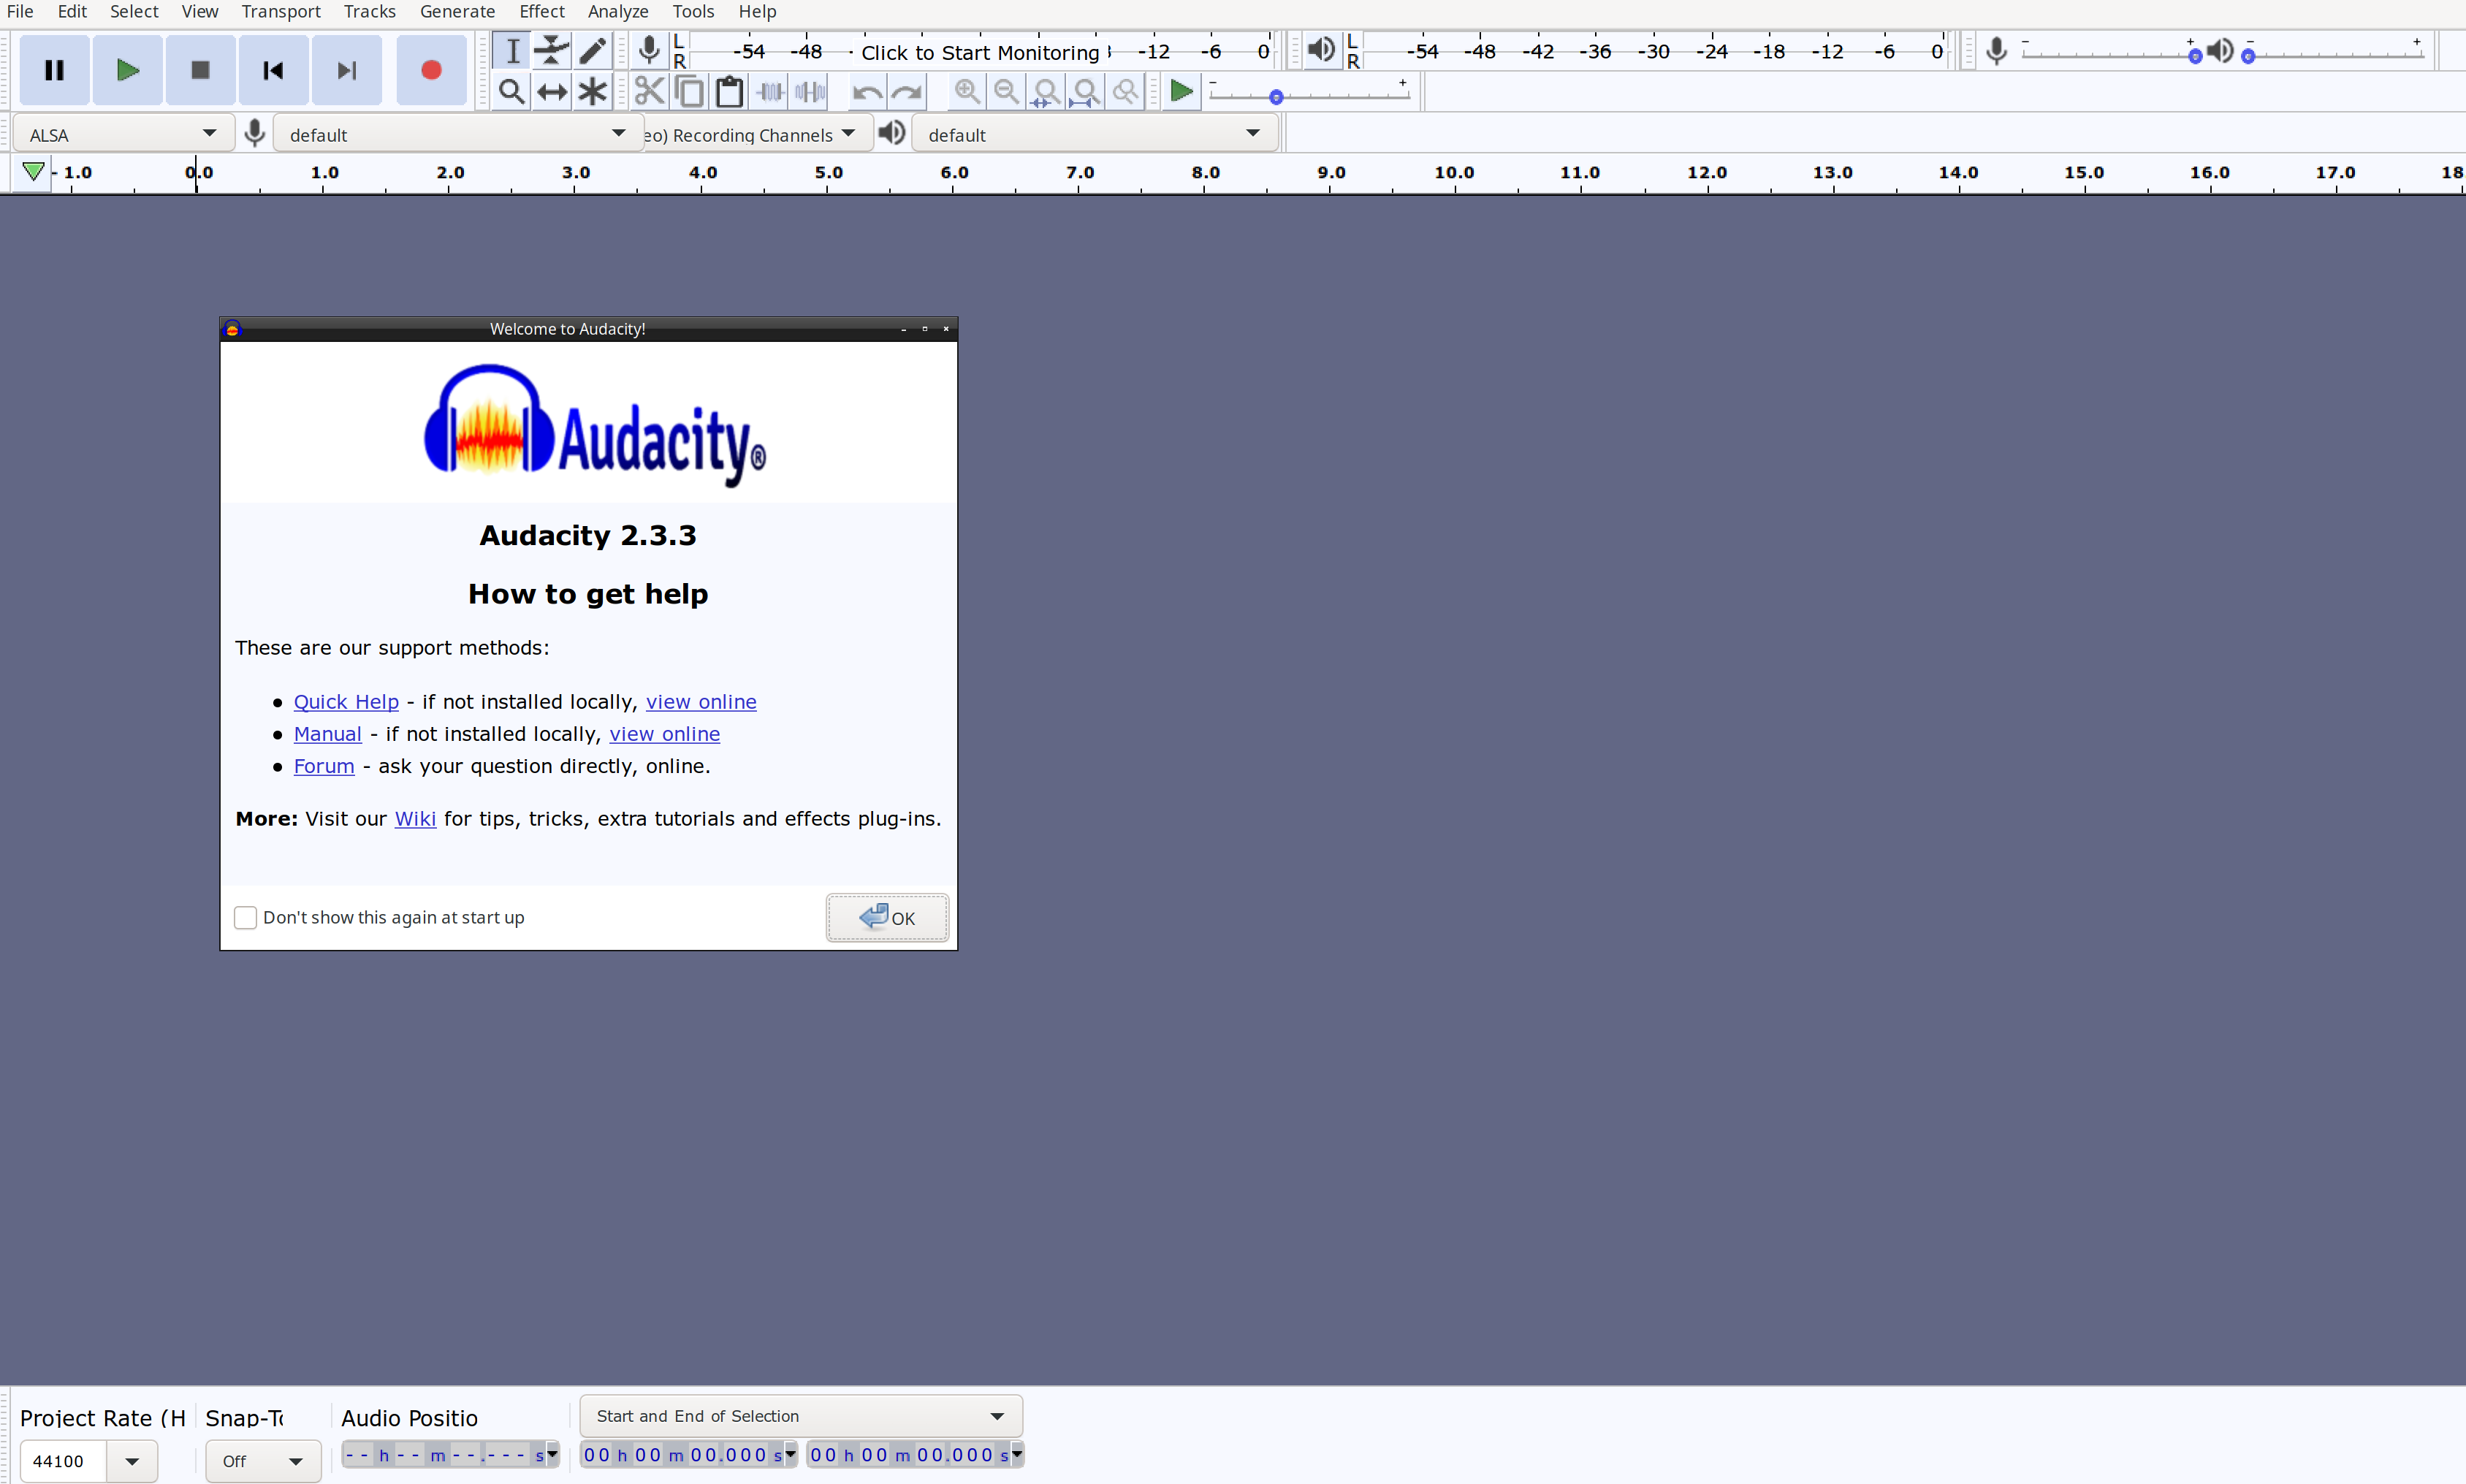
Task: Click the Paste icon
Action: tap(728, 91)
